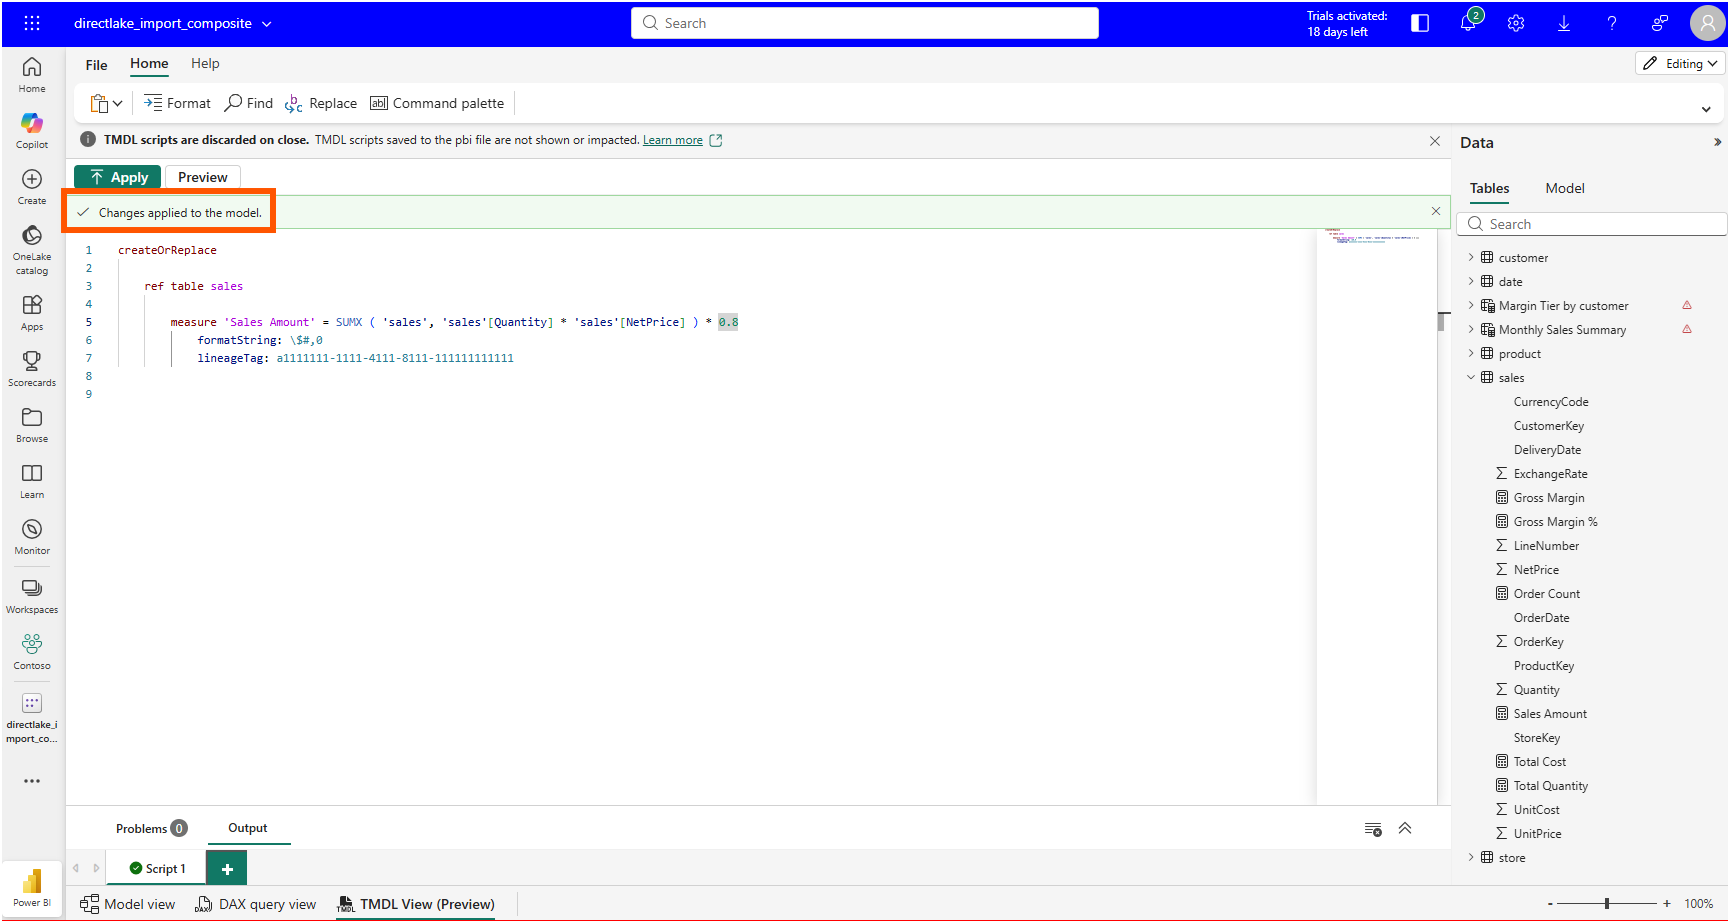Click the Apply button
The image size is (1730, 923).
(x=118, y=177)
